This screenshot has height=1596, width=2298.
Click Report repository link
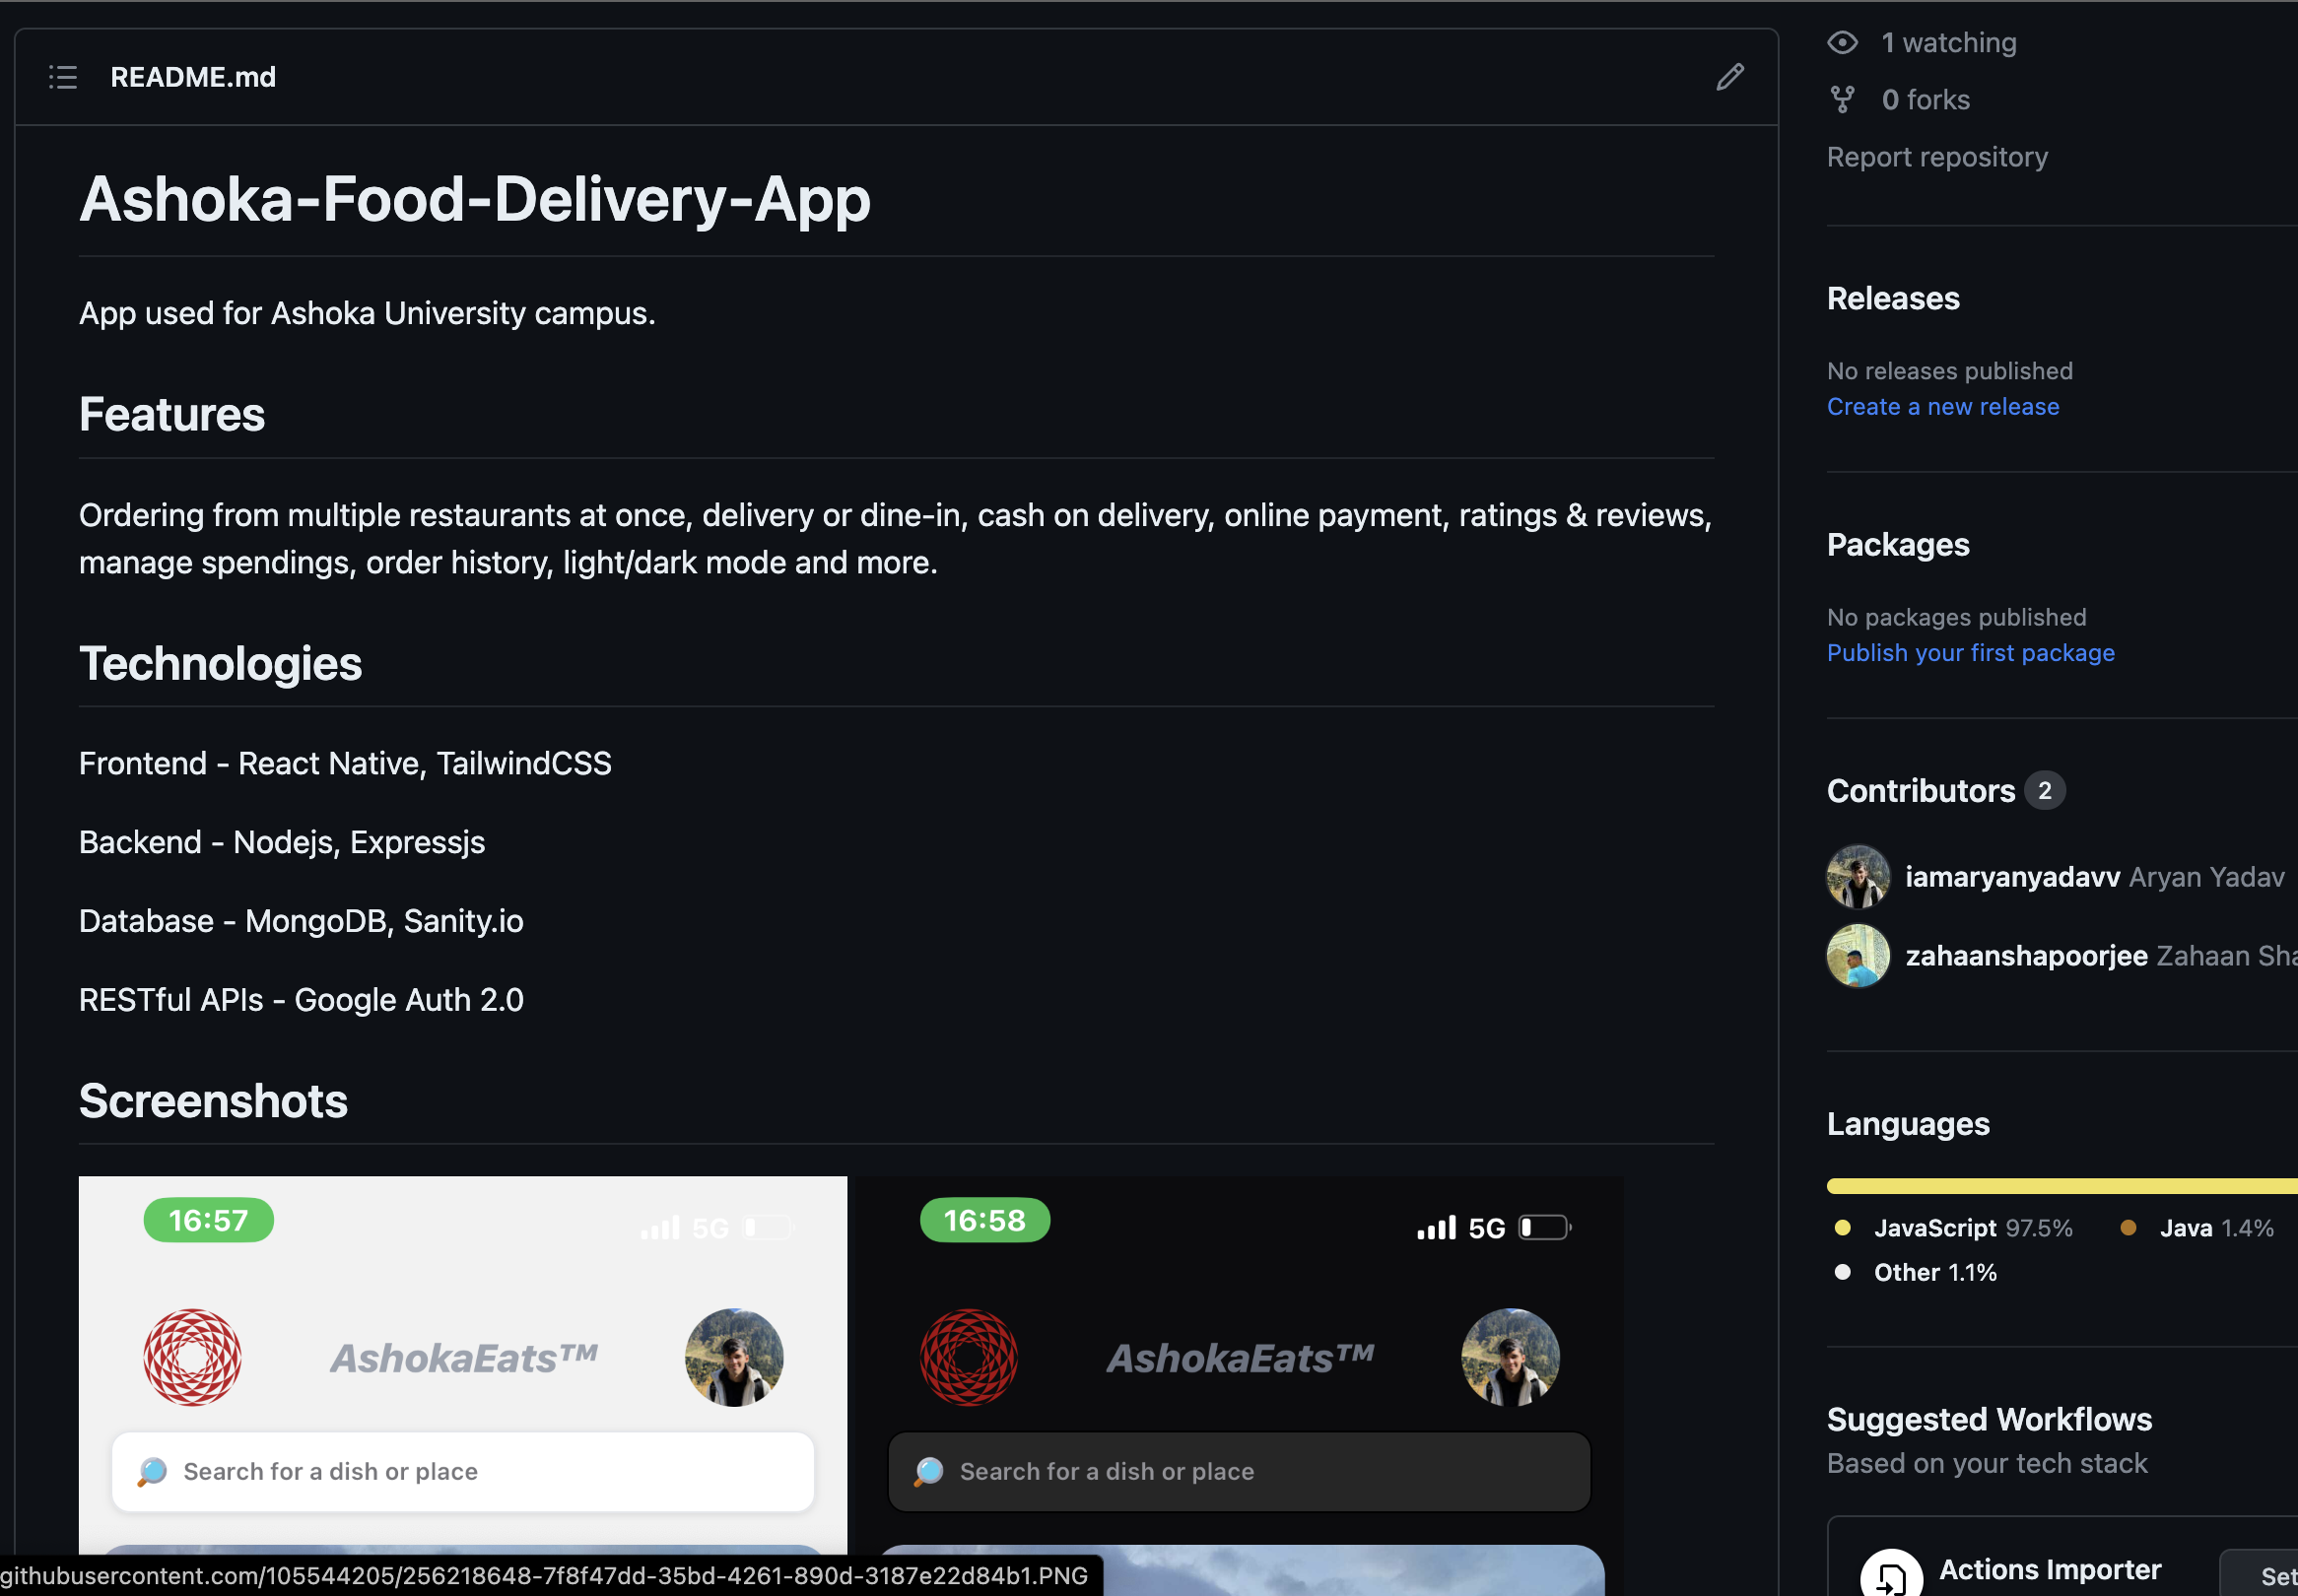tap(1936, 157)
